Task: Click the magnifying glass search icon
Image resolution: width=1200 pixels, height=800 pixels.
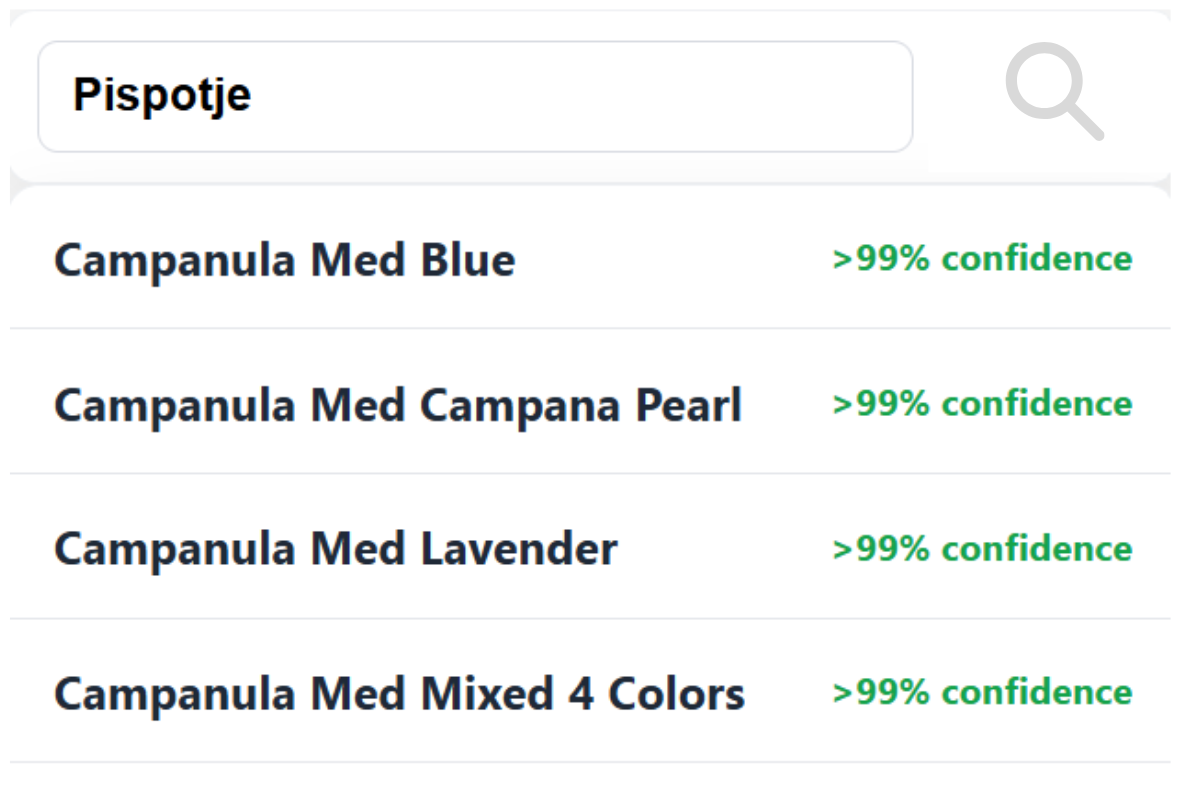Action: point(1053,90)
